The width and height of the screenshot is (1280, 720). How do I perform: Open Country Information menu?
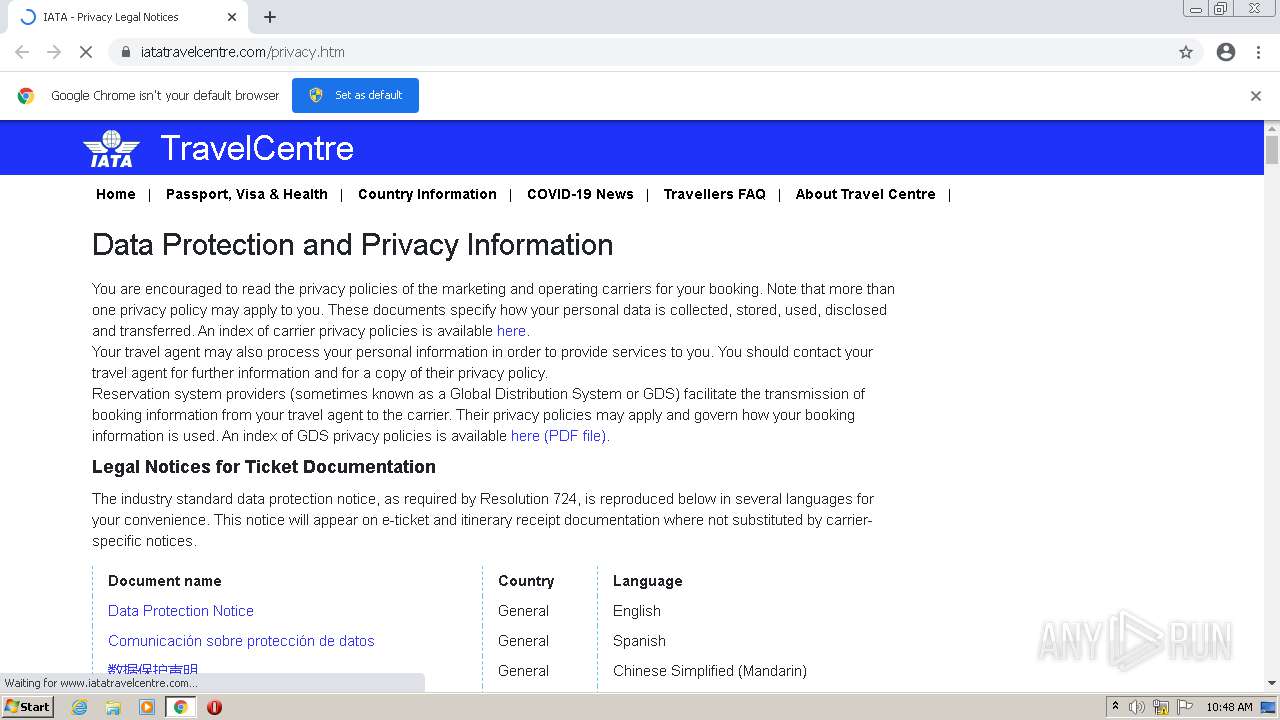427,194
